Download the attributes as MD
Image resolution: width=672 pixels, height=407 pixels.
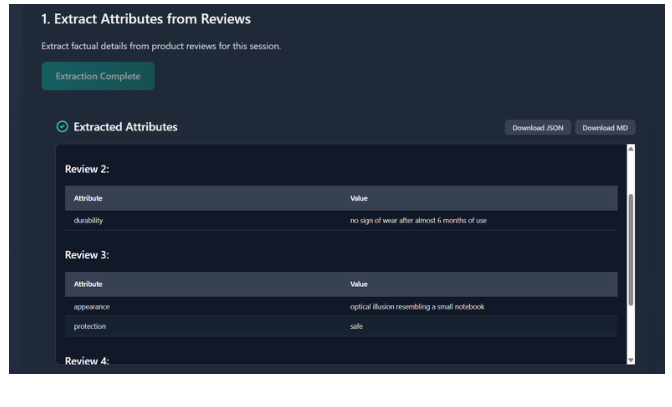coord(606,128)
